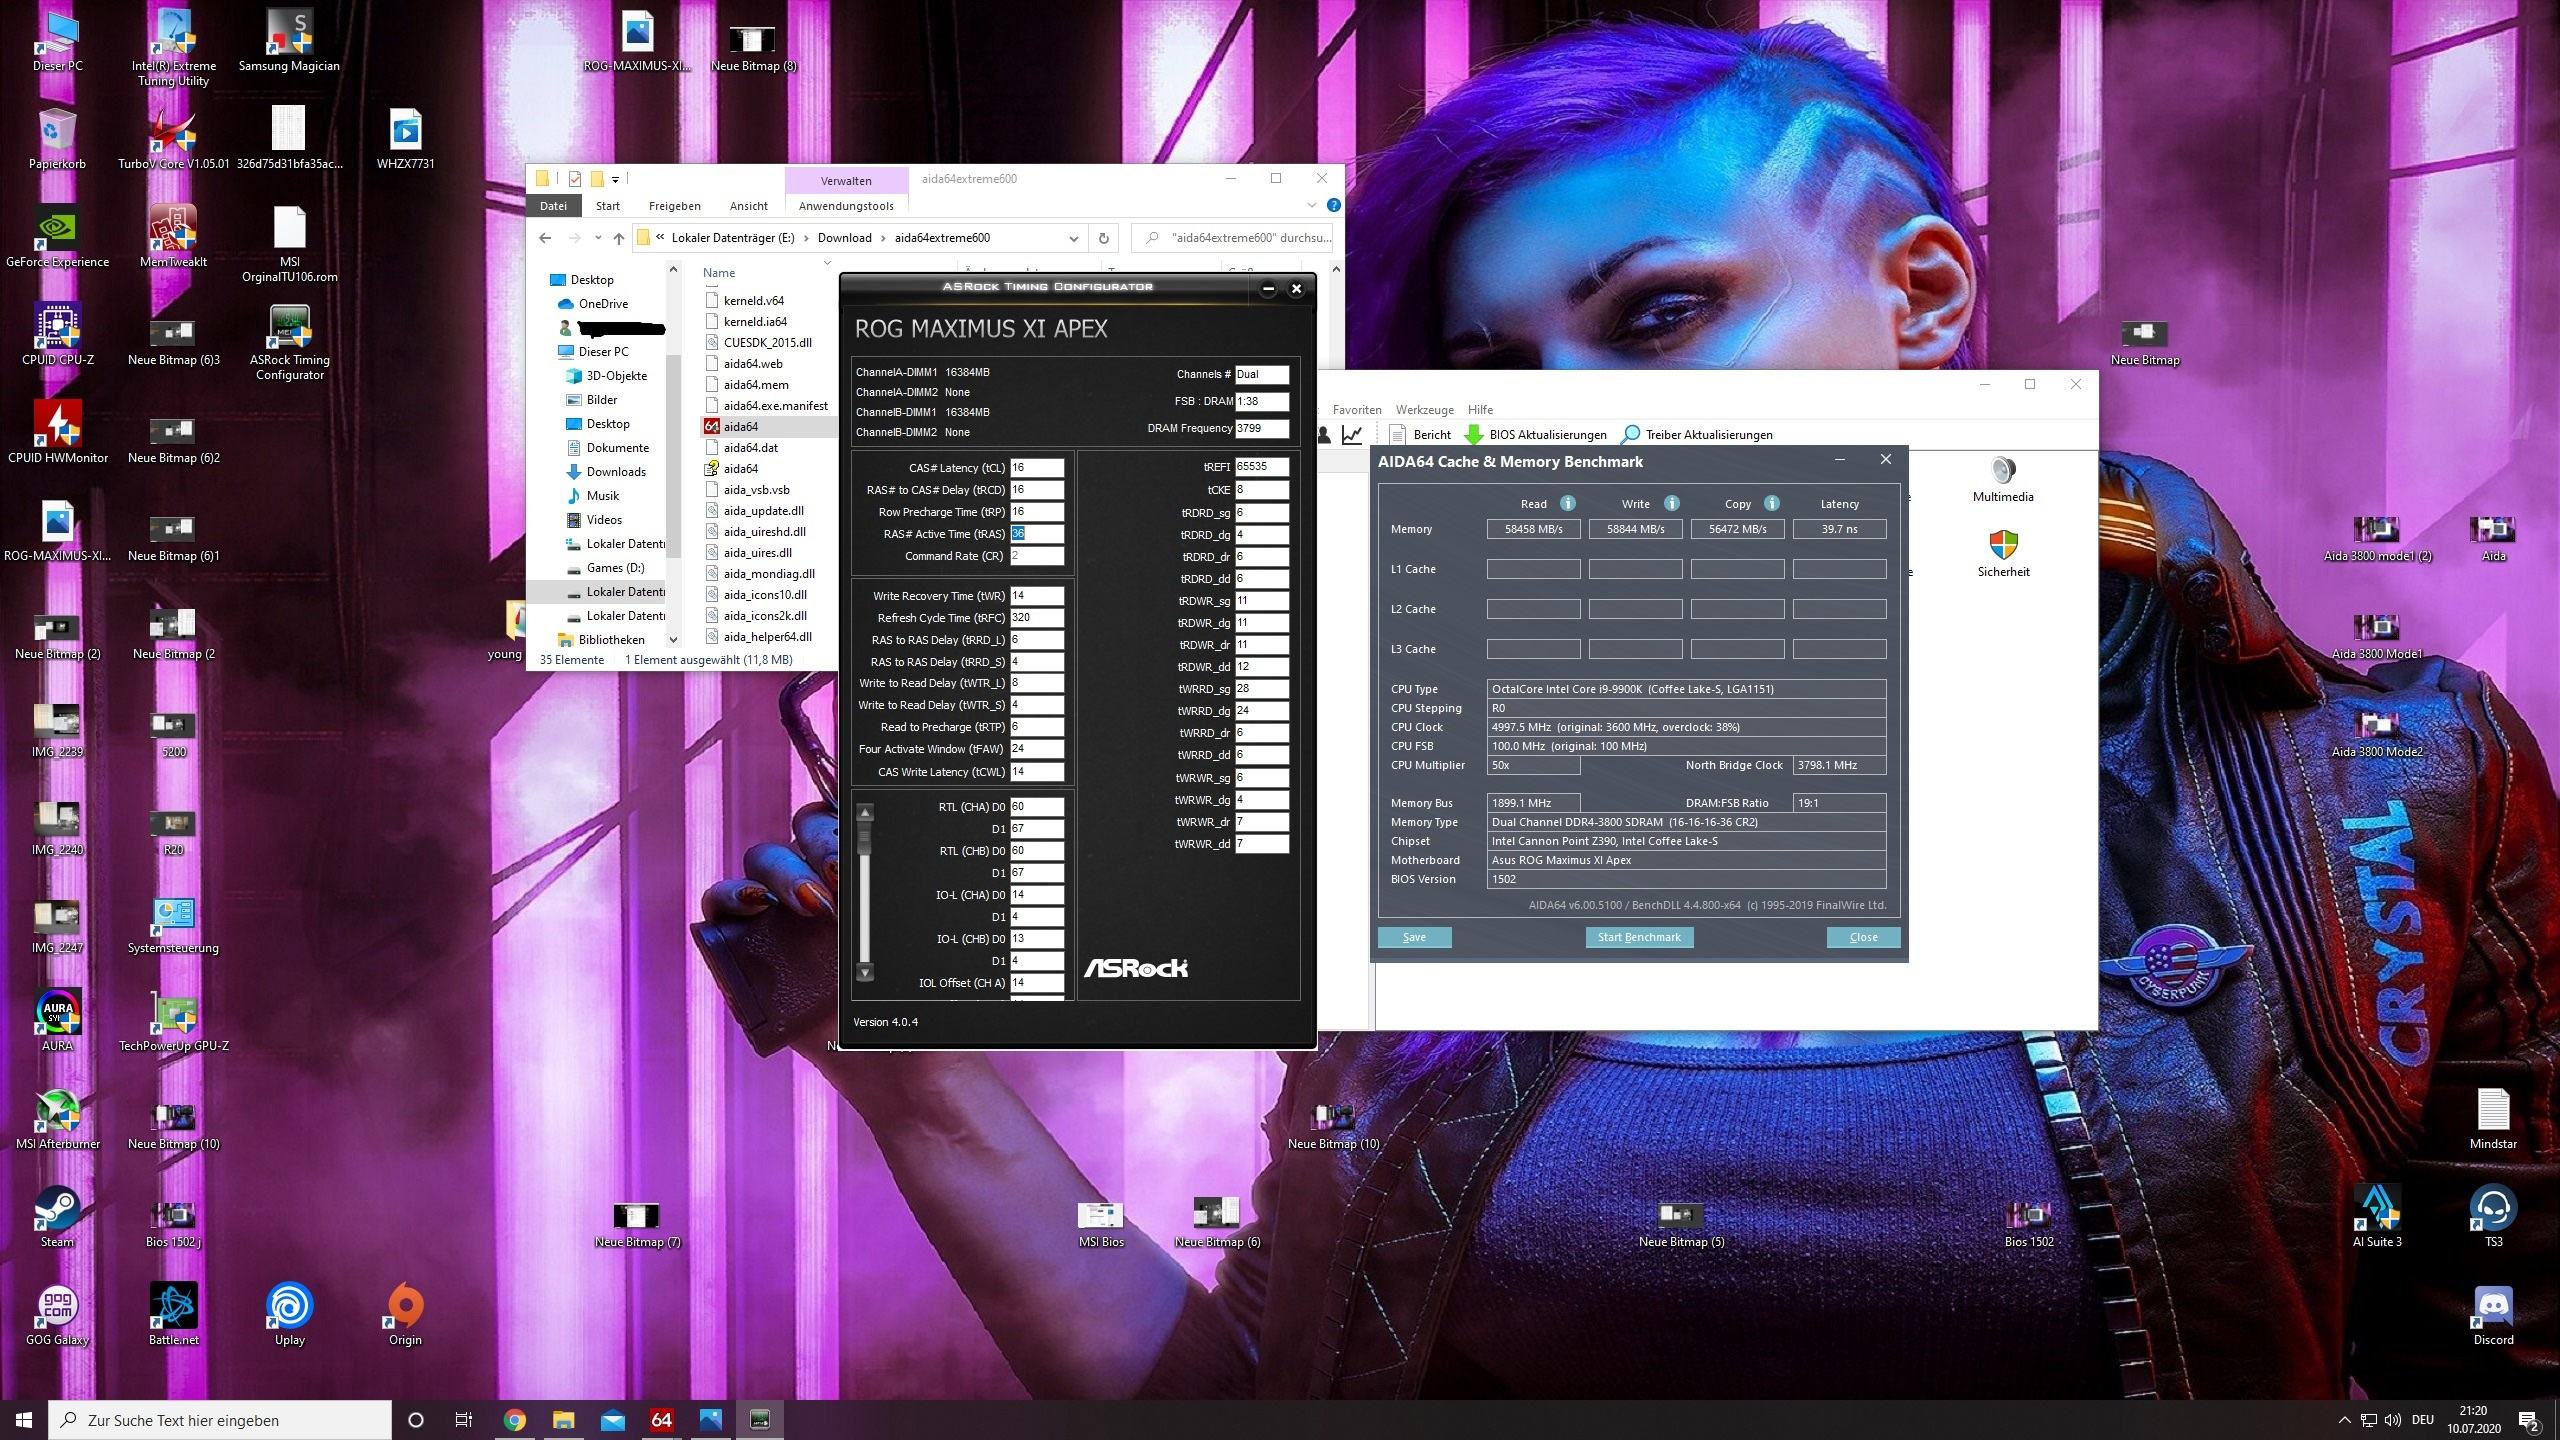Open the Windows Start menu

click(24, 1420)
